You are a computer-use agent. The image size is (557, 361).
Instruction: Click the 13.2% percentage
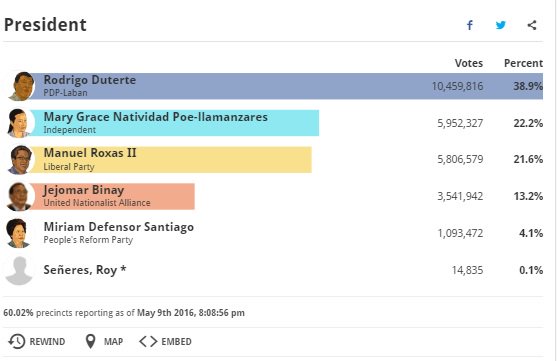click(528, 196)
